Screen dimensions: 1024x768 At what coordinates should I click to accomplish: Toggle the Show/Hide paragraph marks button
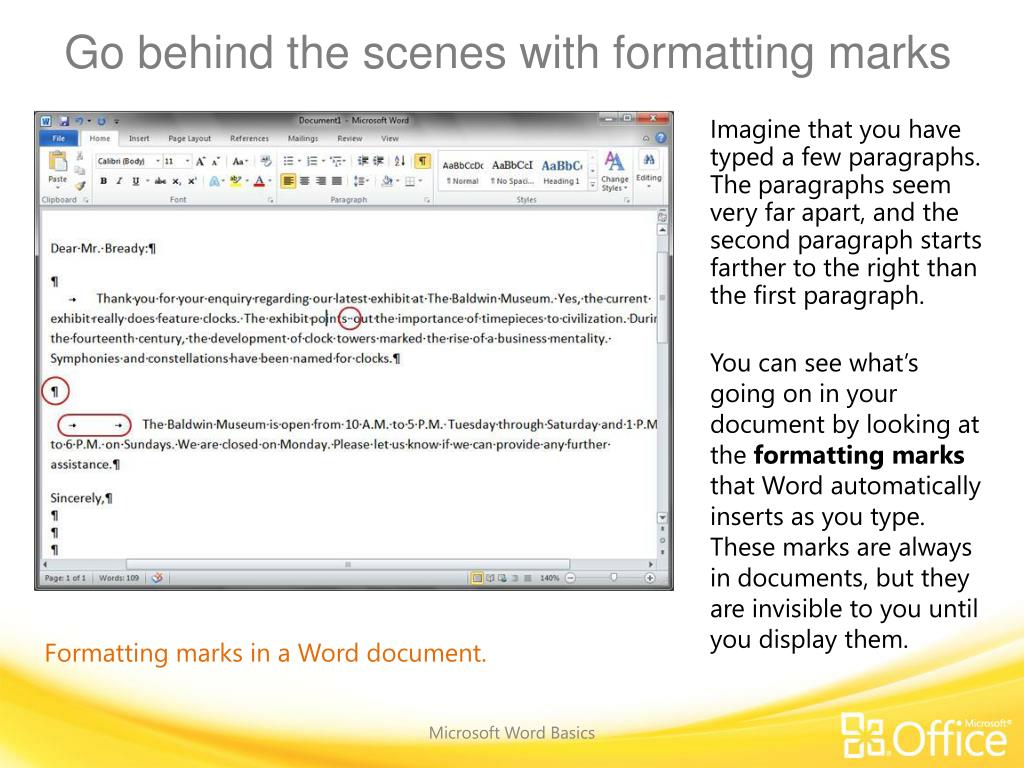423,161
